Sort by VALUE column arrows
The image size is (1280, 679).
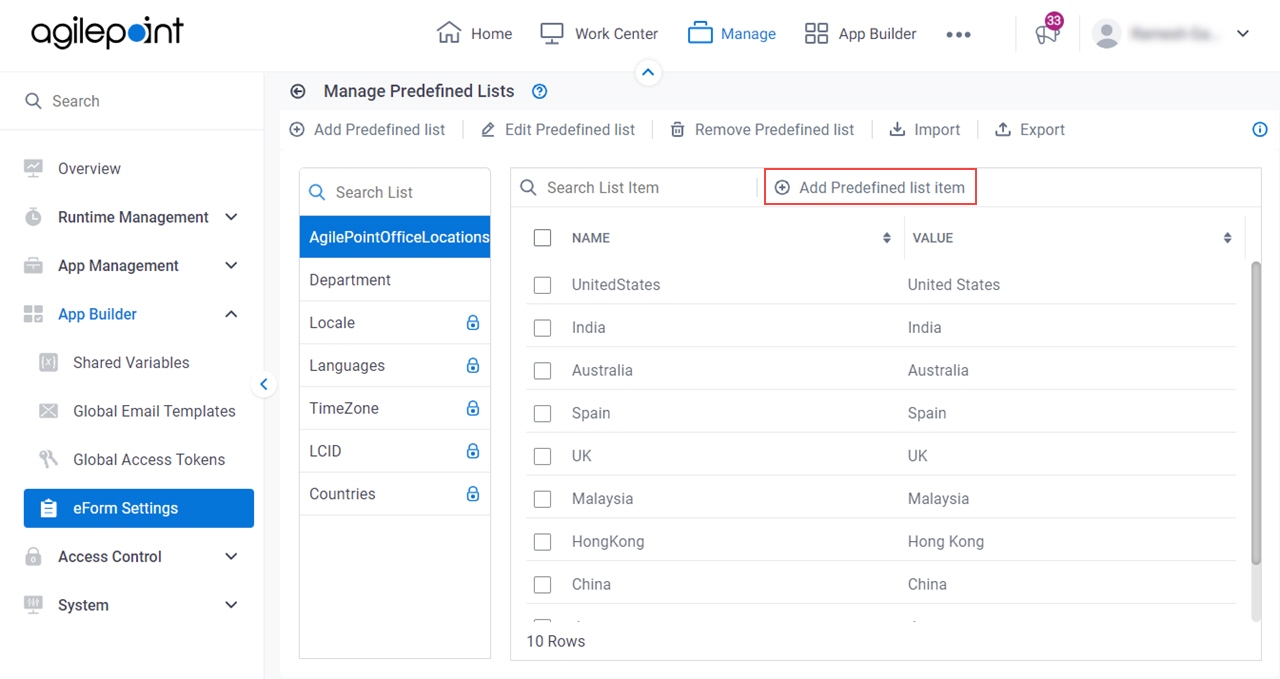click(1227, 238)
